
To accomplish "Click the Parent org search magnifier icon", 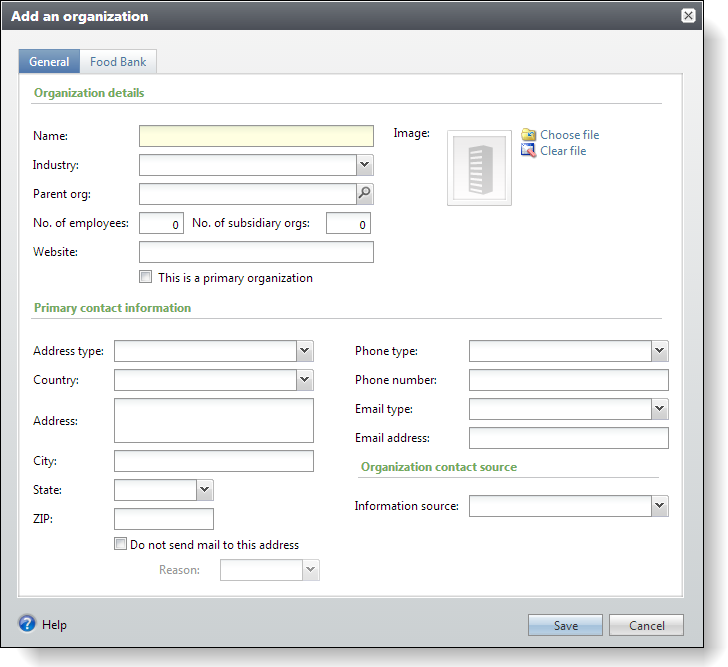I will [x=365, y=194].
